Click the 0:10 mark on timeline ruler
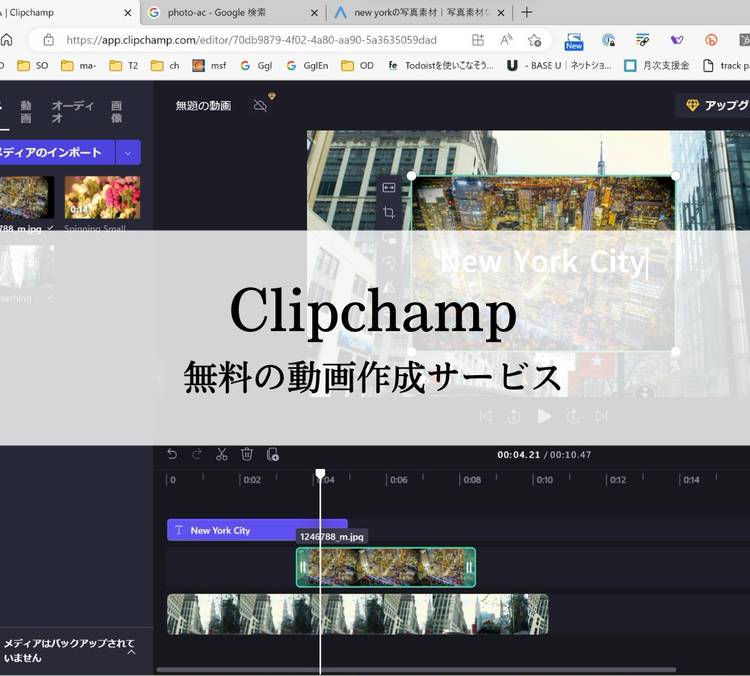The width and height of the screenshot is (750, 676). [544, 479]
